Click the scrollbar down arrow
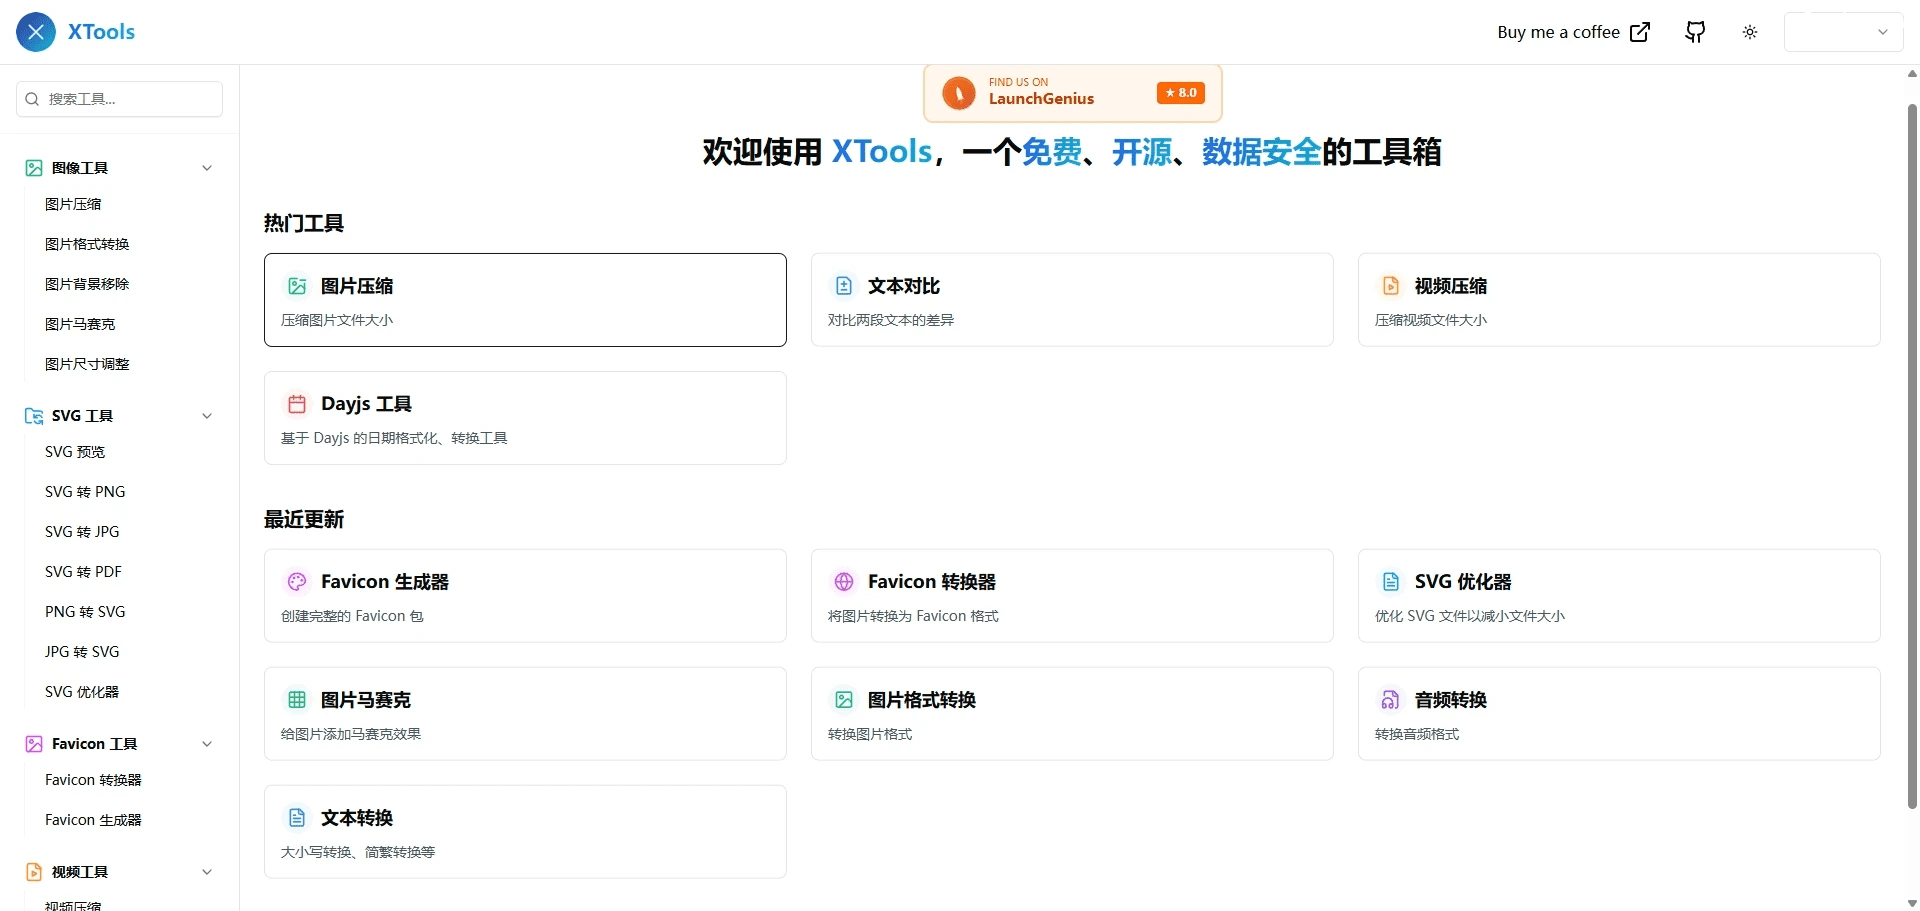The width and height of the screenshot is (1920, 911). pos(1912,903)
